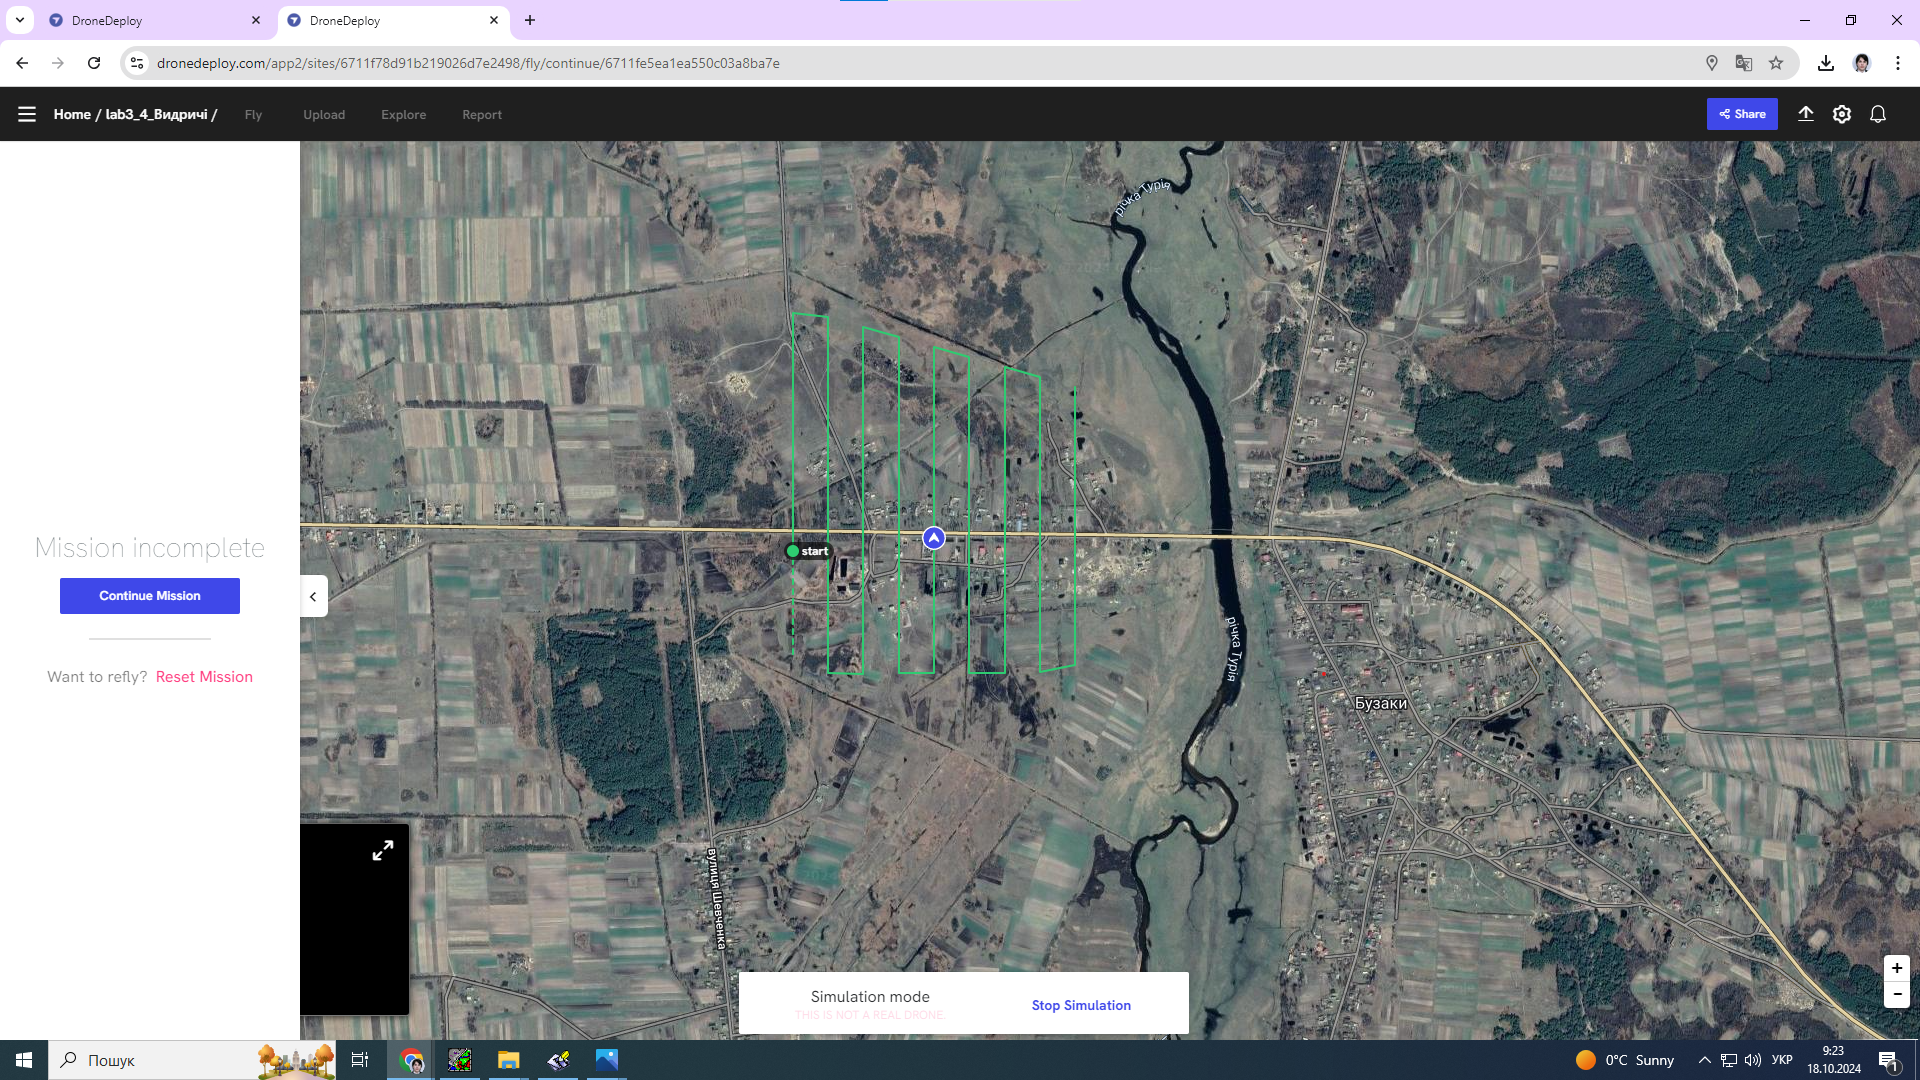
Task: Open the settings gear icon
Action: (x=1841, y=114)
